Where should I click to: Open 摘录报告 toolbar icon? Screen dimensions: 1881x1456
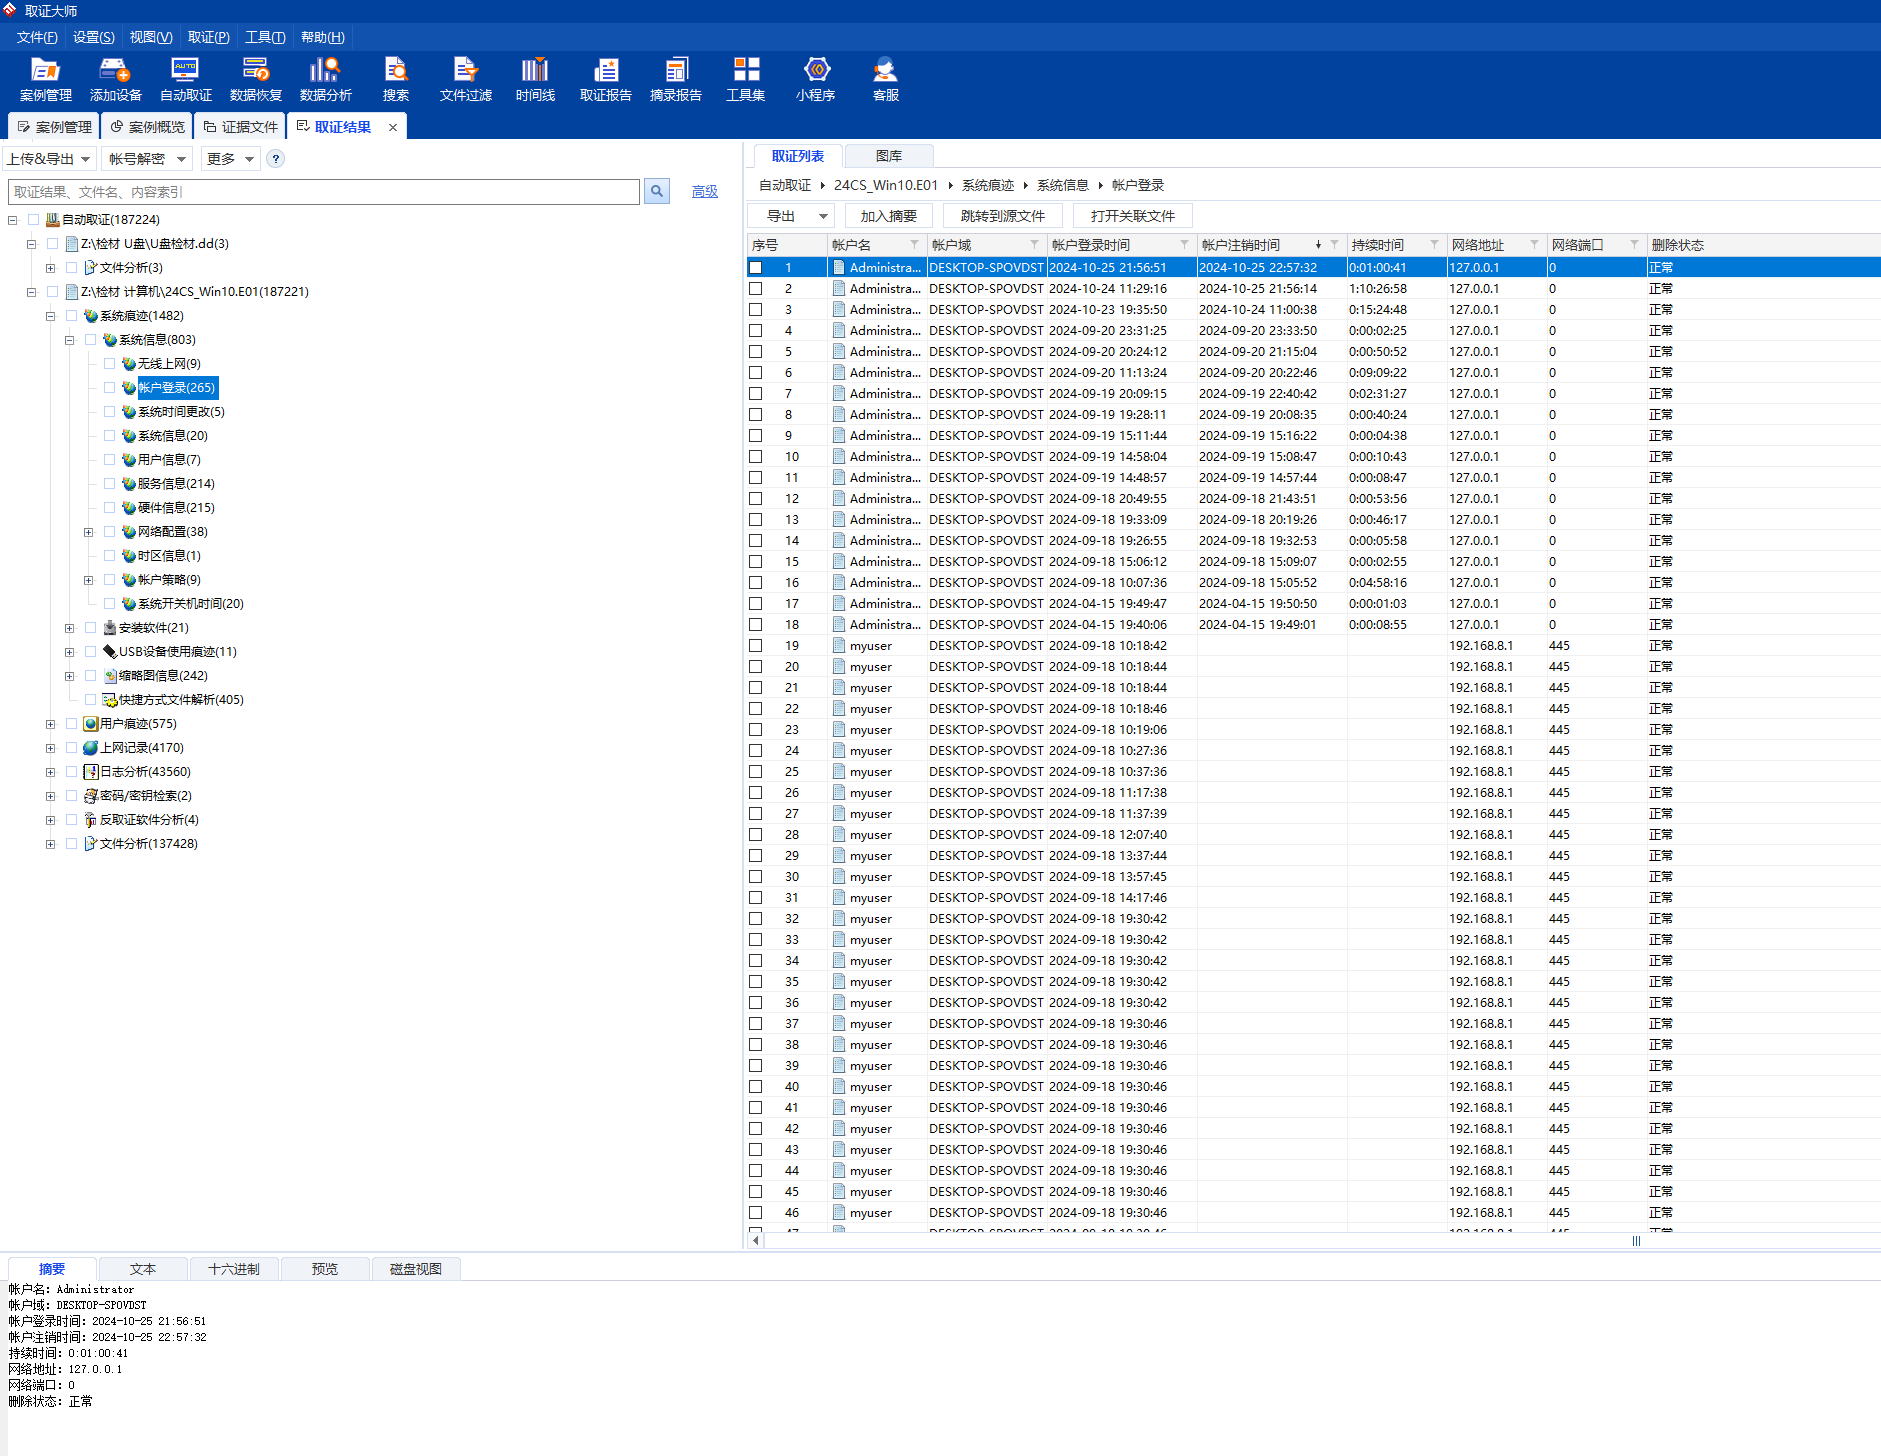tap(676, 79)
